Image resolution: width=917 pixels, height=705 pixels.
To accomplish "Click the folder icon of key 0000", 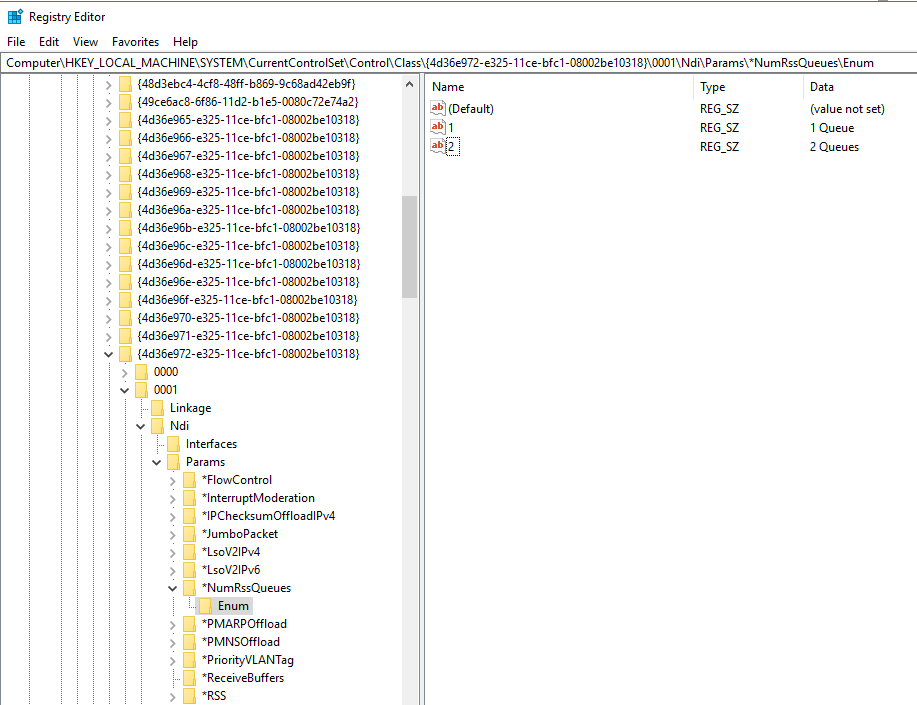I will click(x=142, y=372).
